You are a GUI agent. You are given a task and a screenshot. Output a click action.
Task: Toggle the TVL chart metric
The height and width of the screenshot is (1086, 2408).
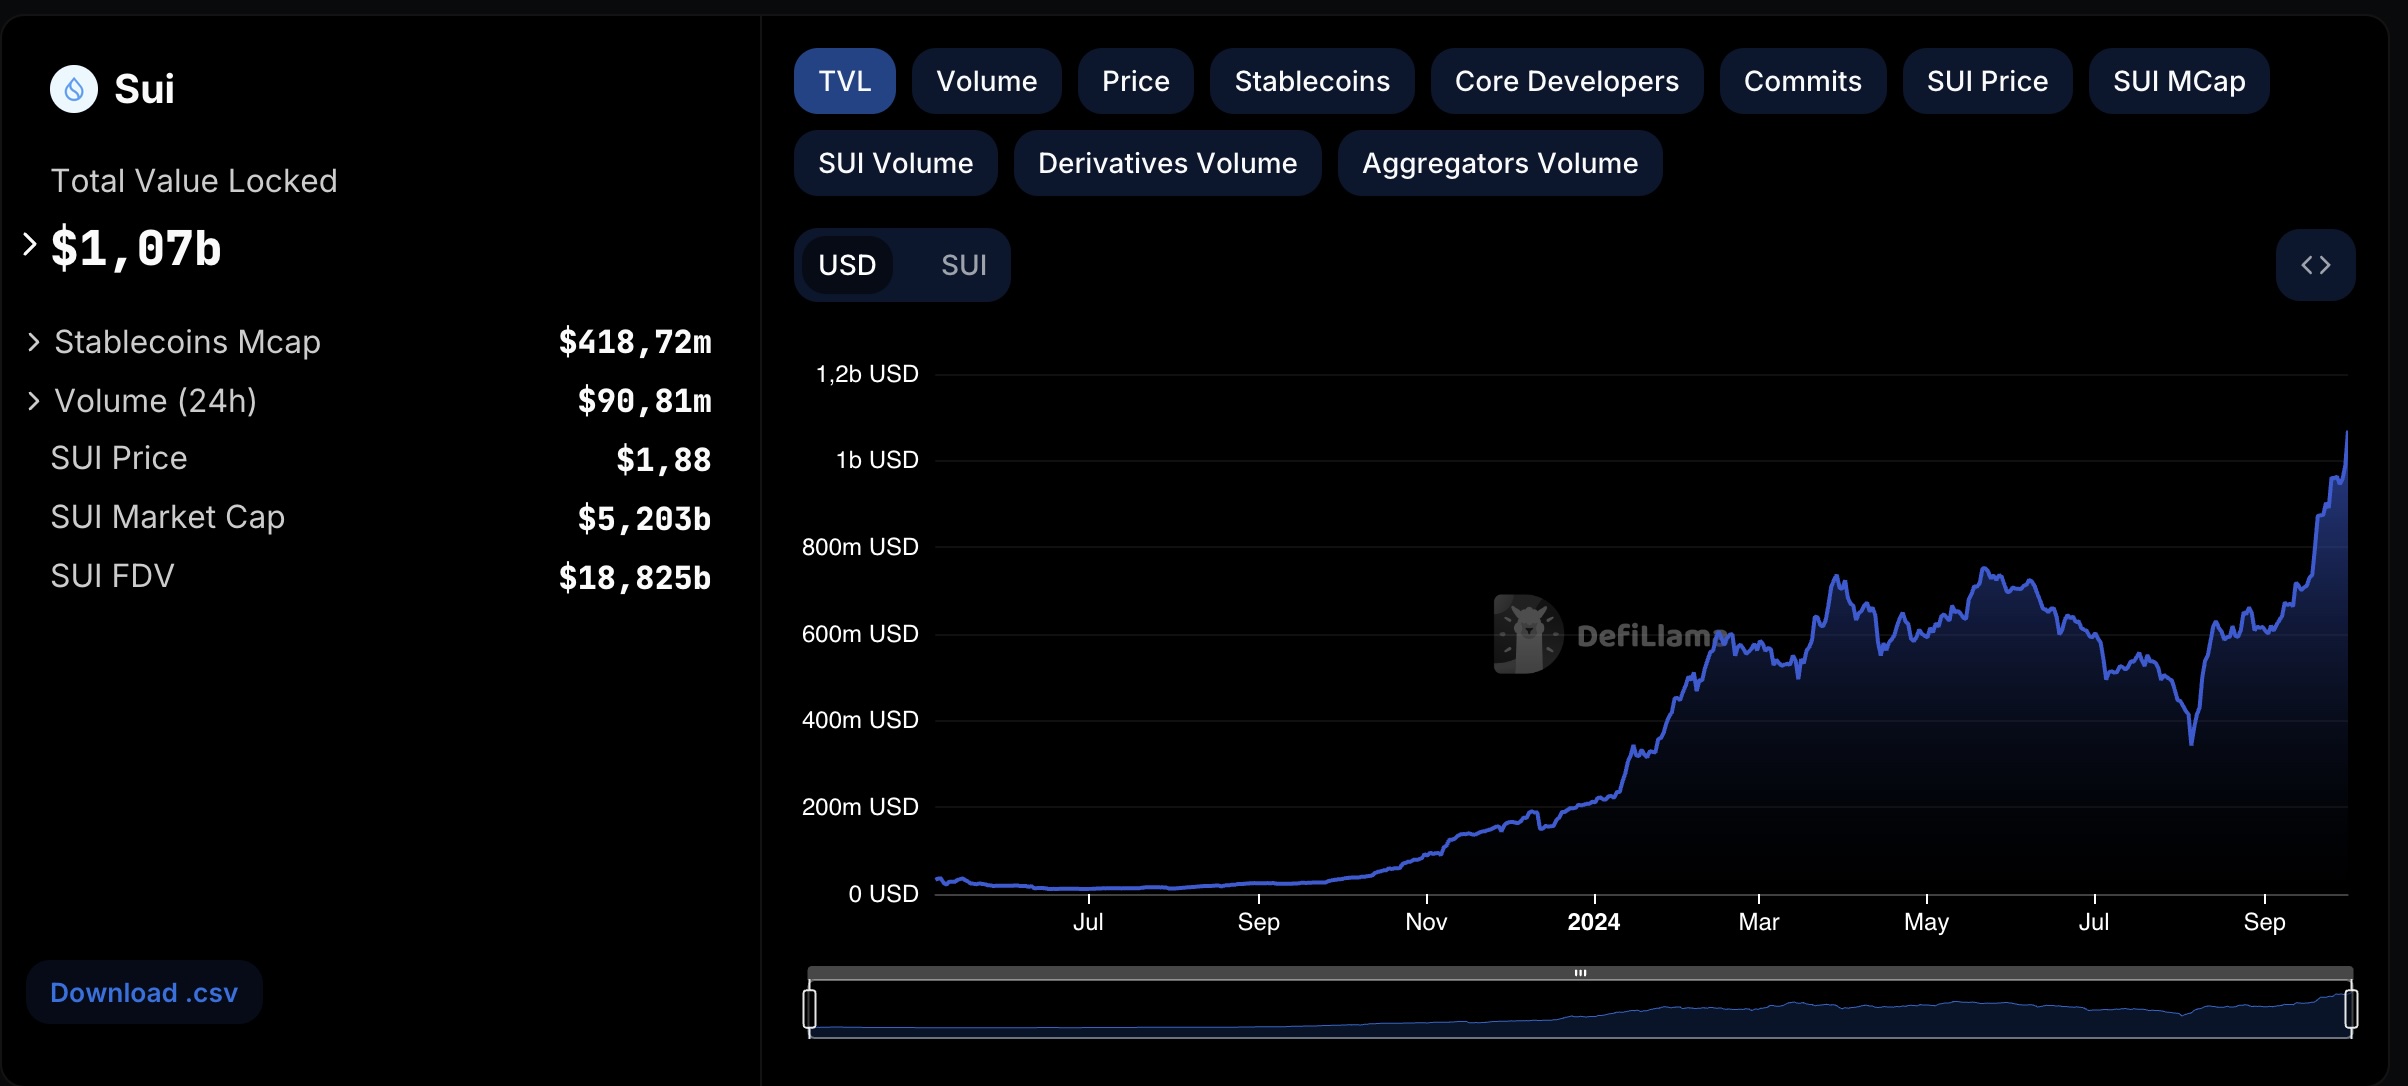tap(845, 81)
